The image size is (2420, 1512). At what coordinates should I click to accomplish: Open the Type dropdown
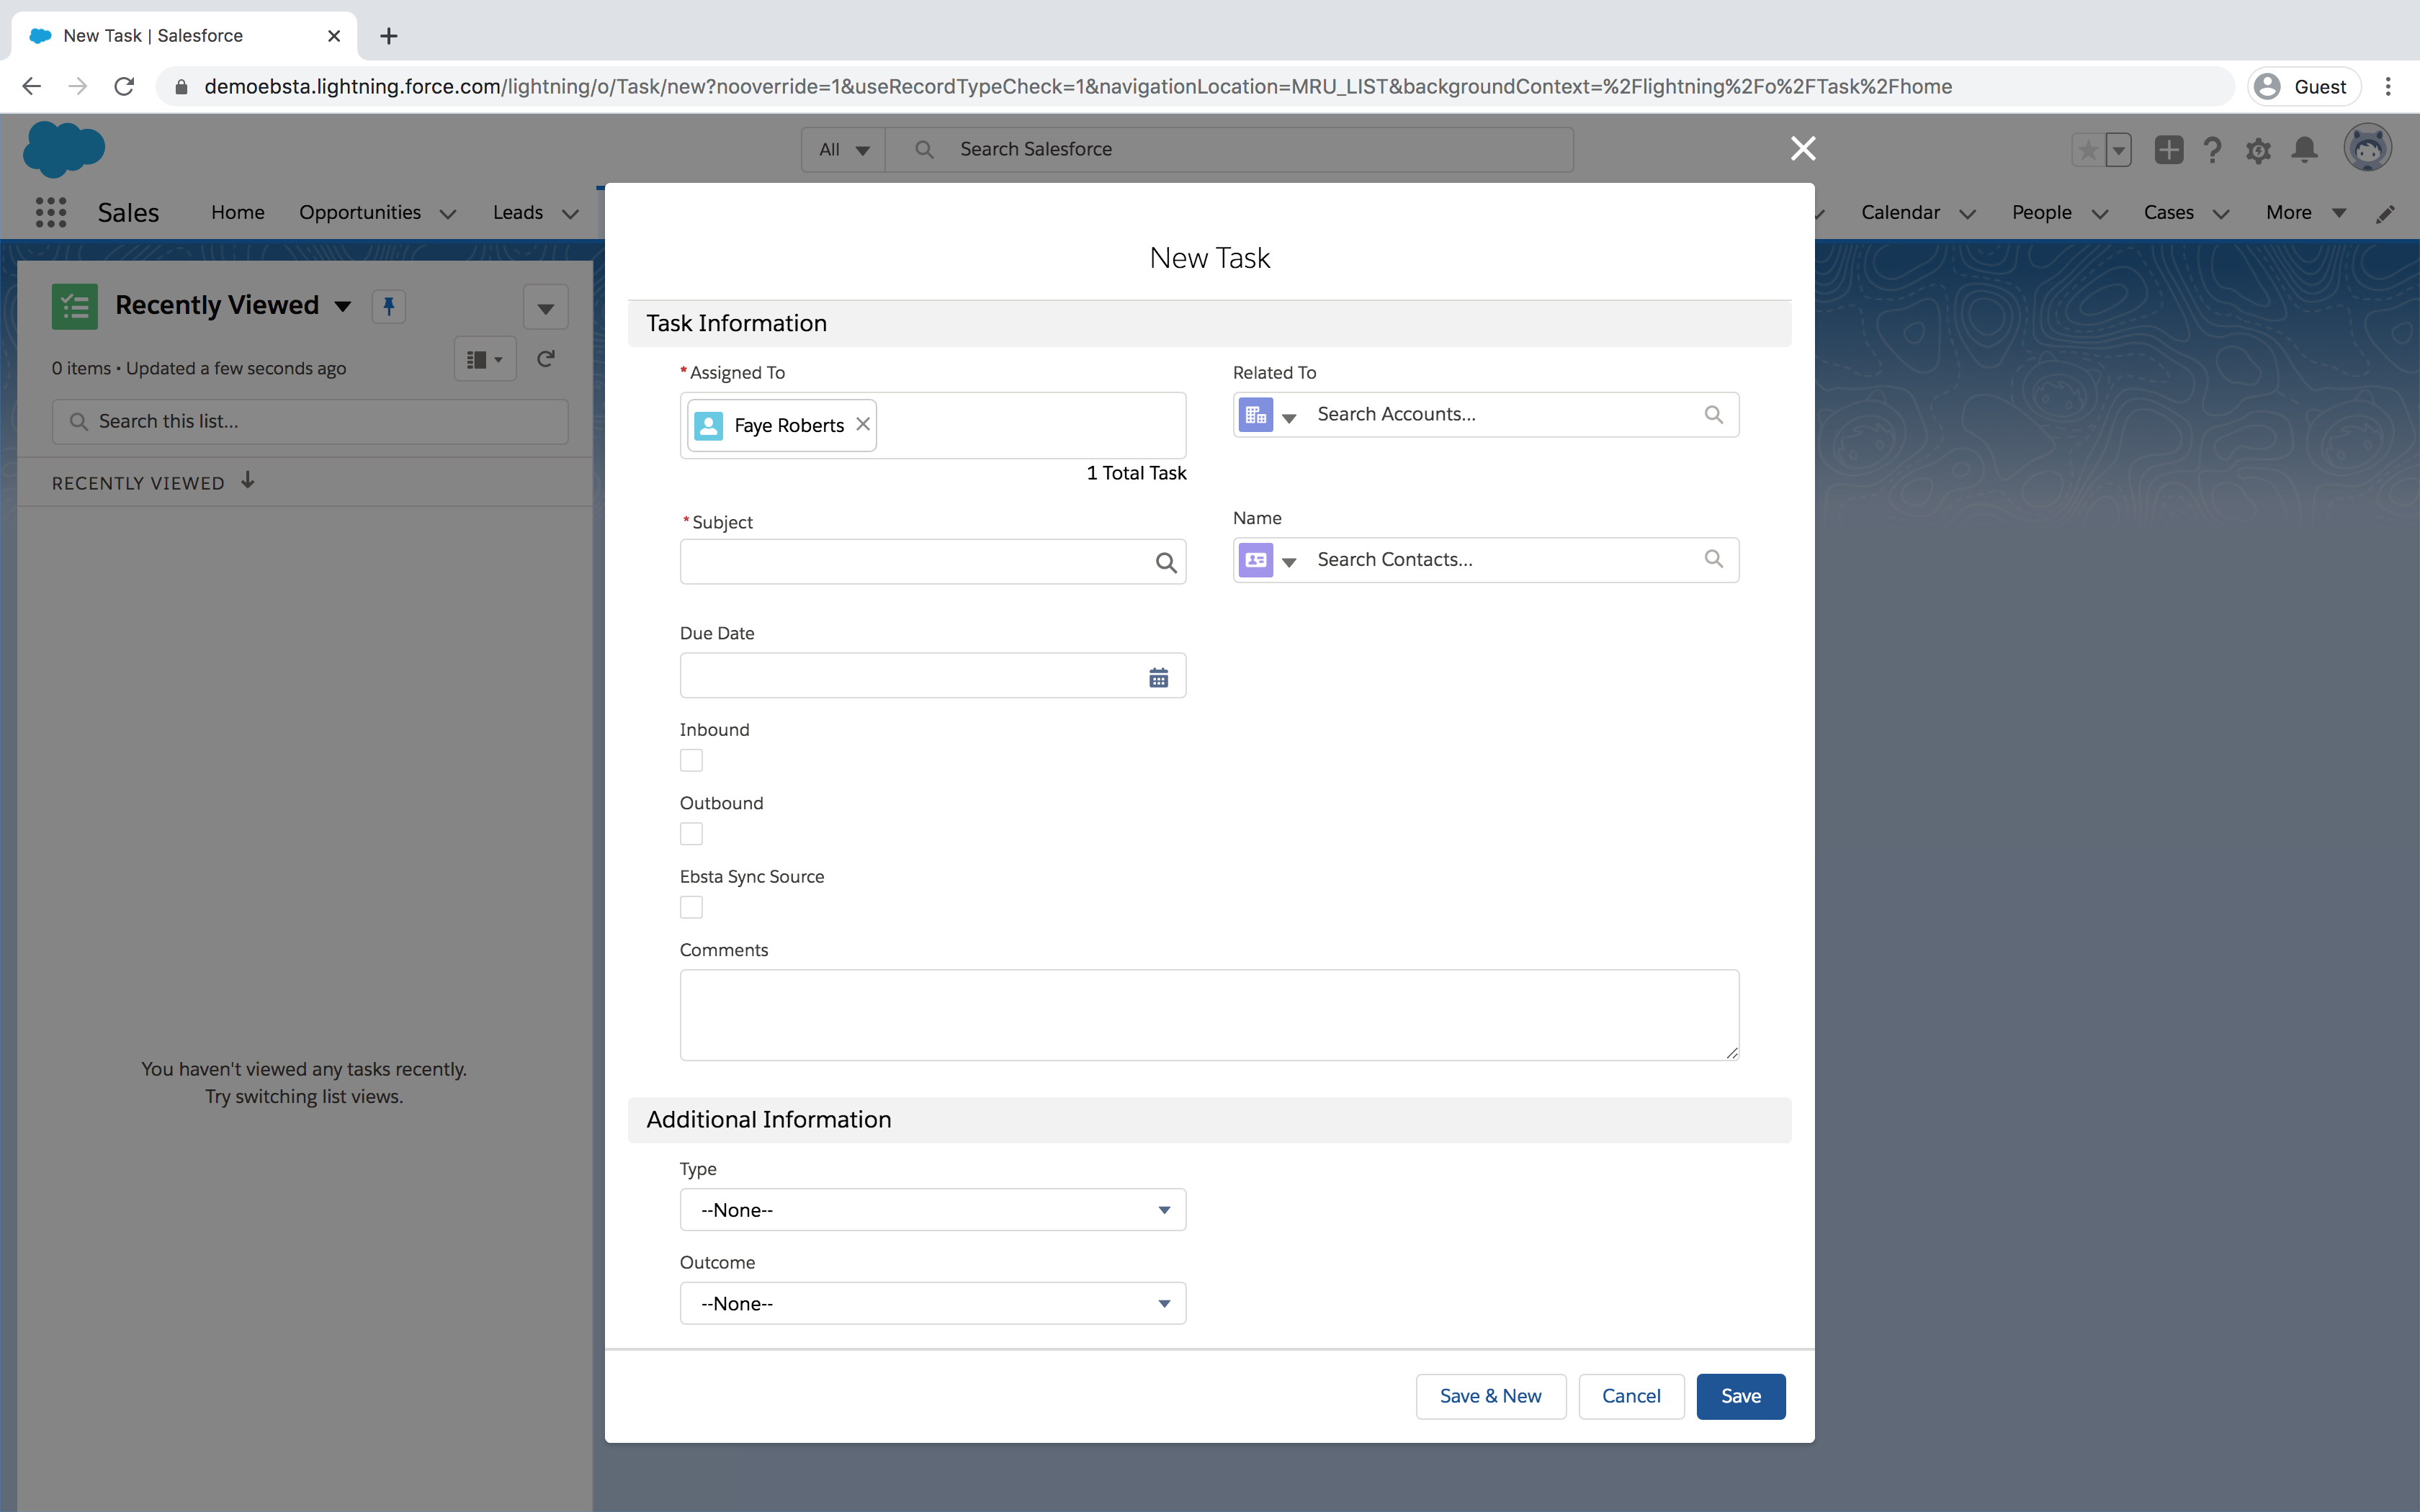point(932,1210)
